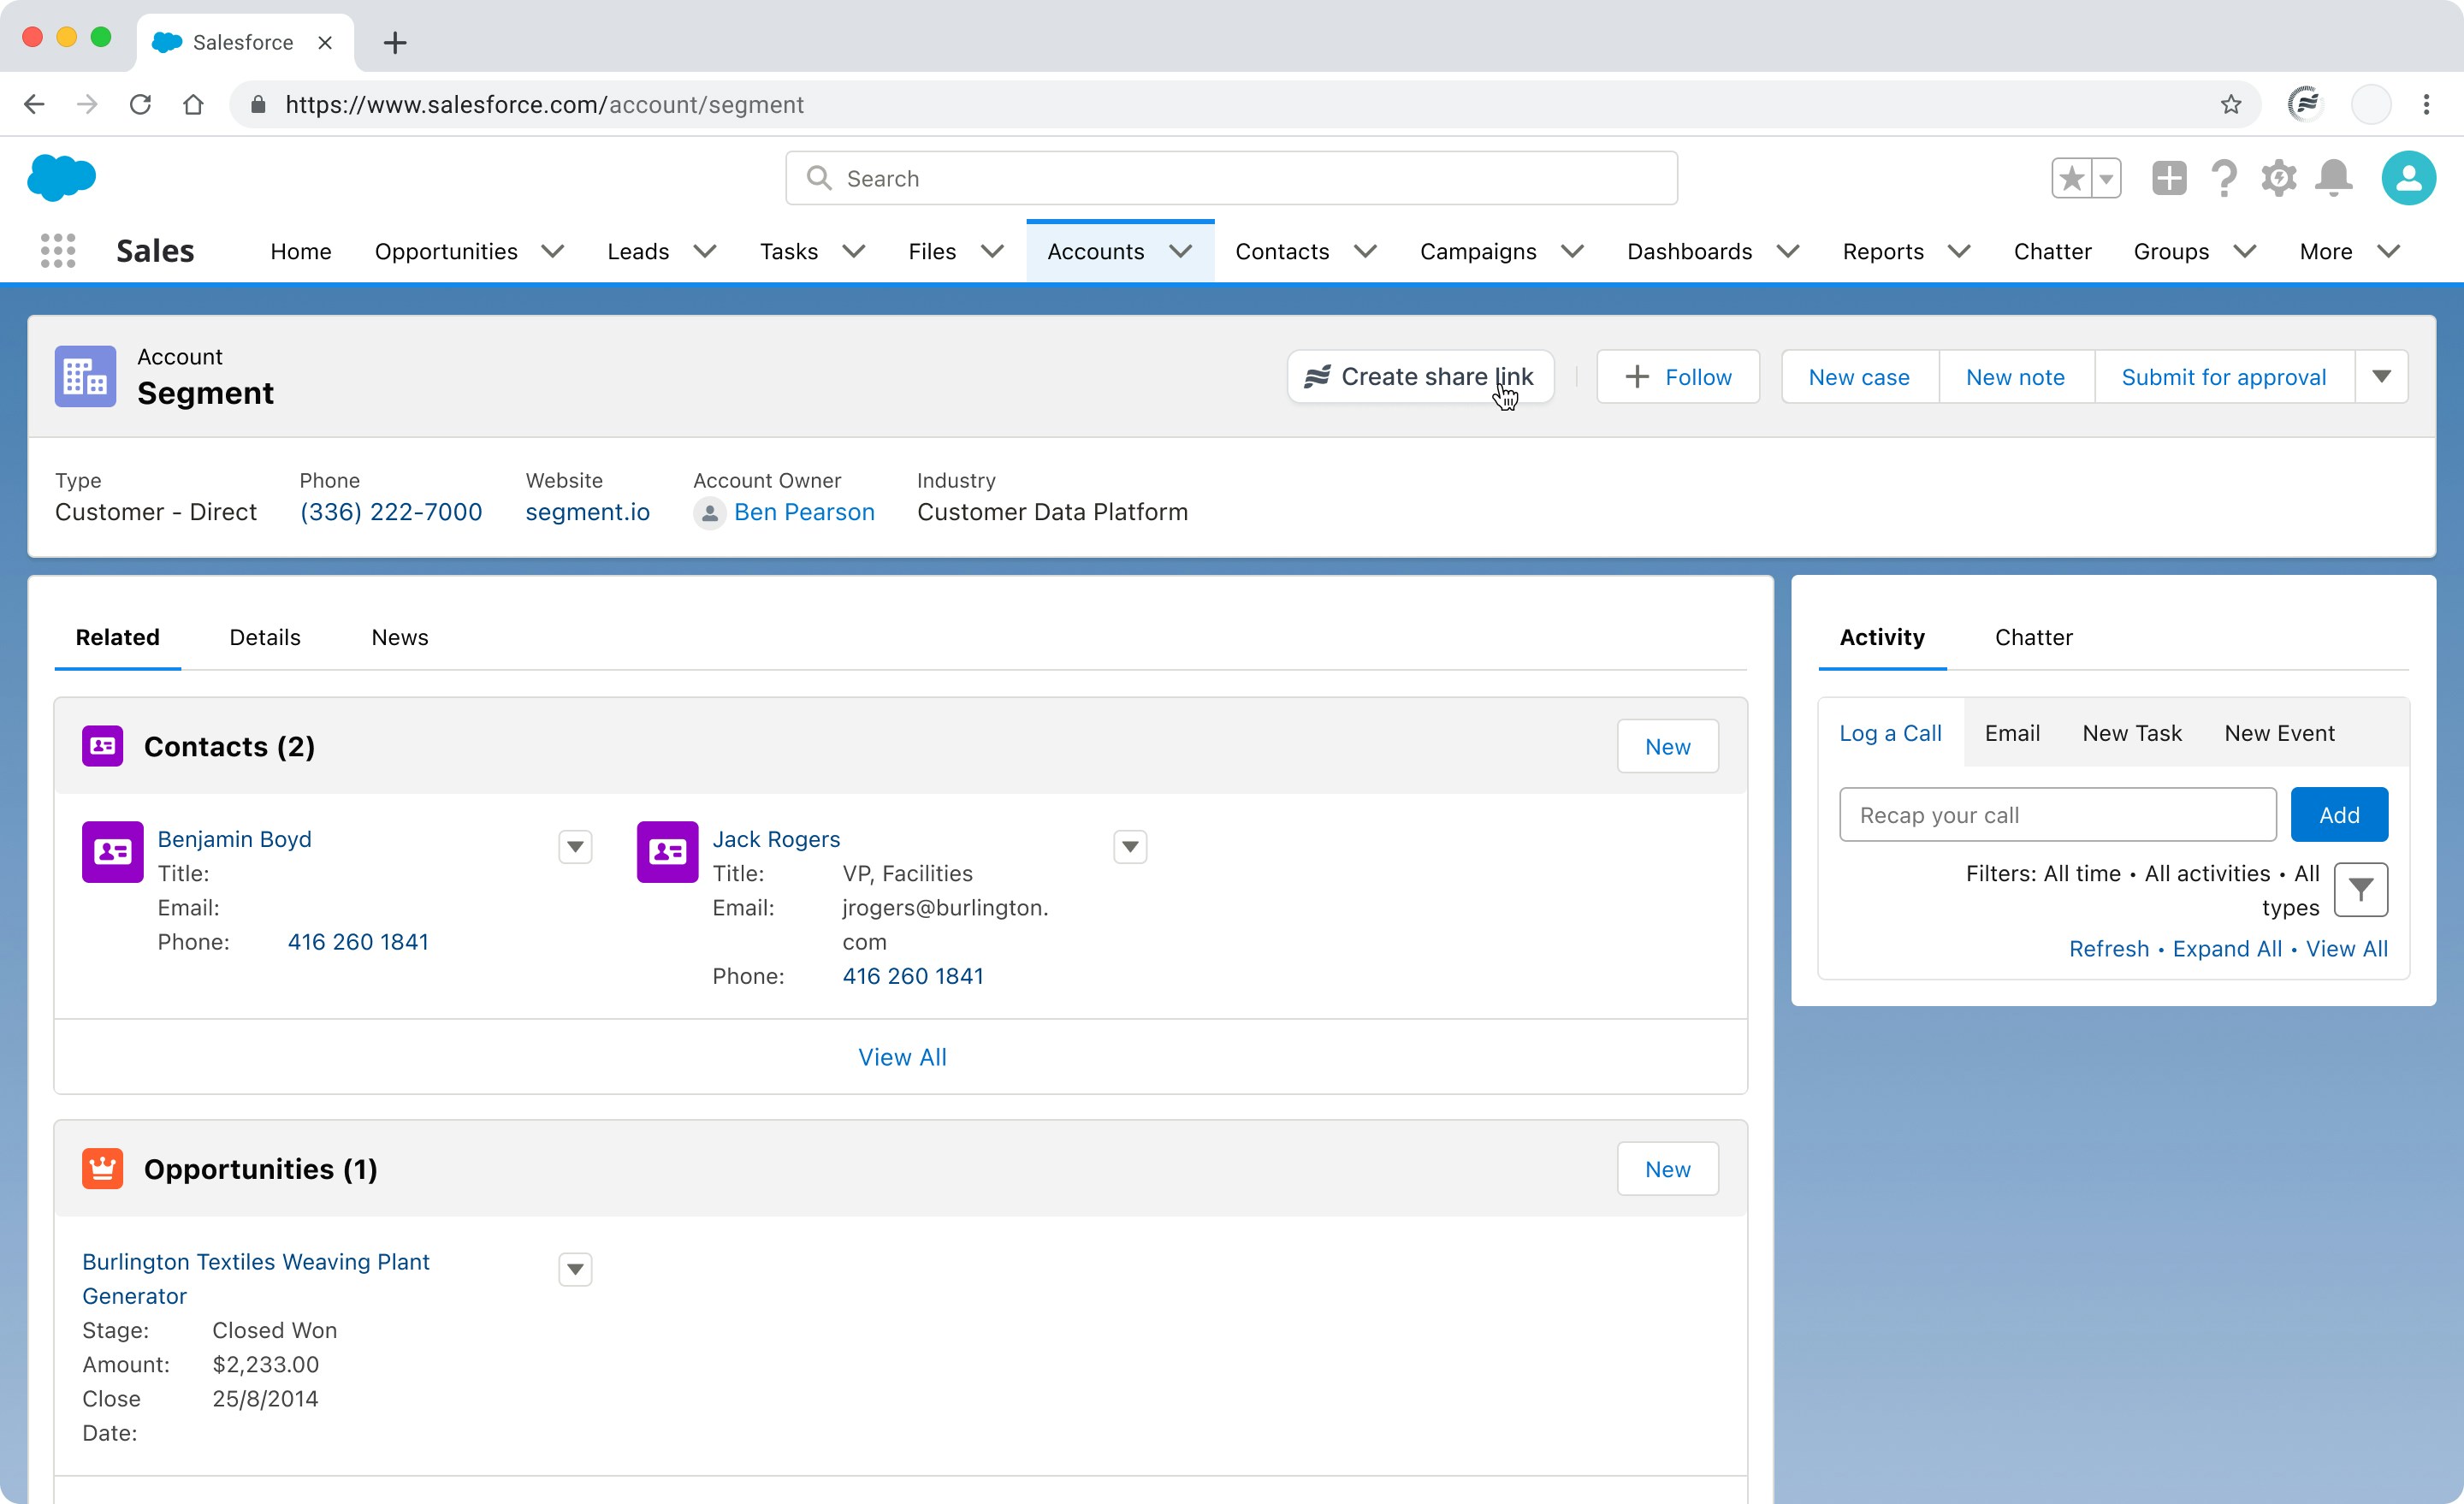
Task: Click the Opportunities section crown icon
Action: [102, 1168]
